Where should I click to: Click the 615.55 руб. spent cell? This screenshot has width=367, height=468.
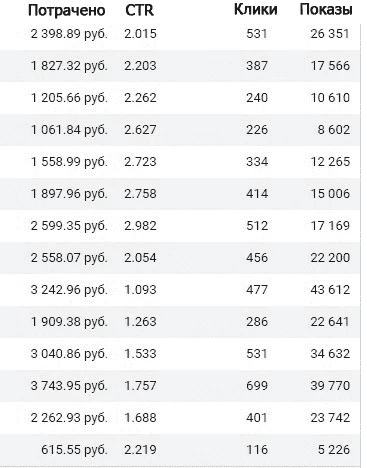pyautogui.click(x=74, y=450)
